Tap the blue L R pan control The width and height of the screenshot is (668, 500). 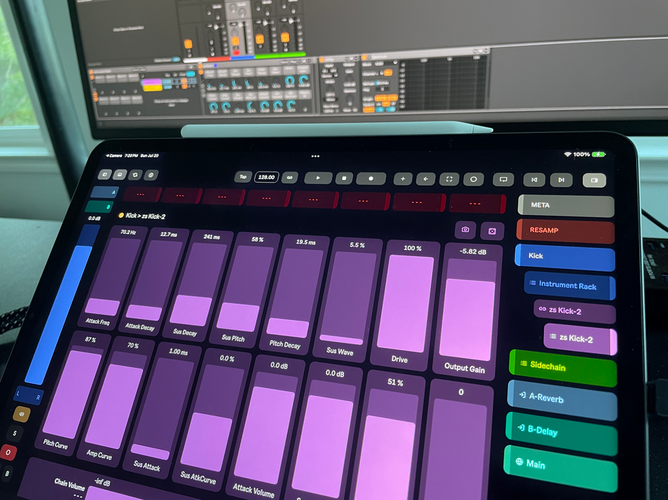(x=28, y=396)
